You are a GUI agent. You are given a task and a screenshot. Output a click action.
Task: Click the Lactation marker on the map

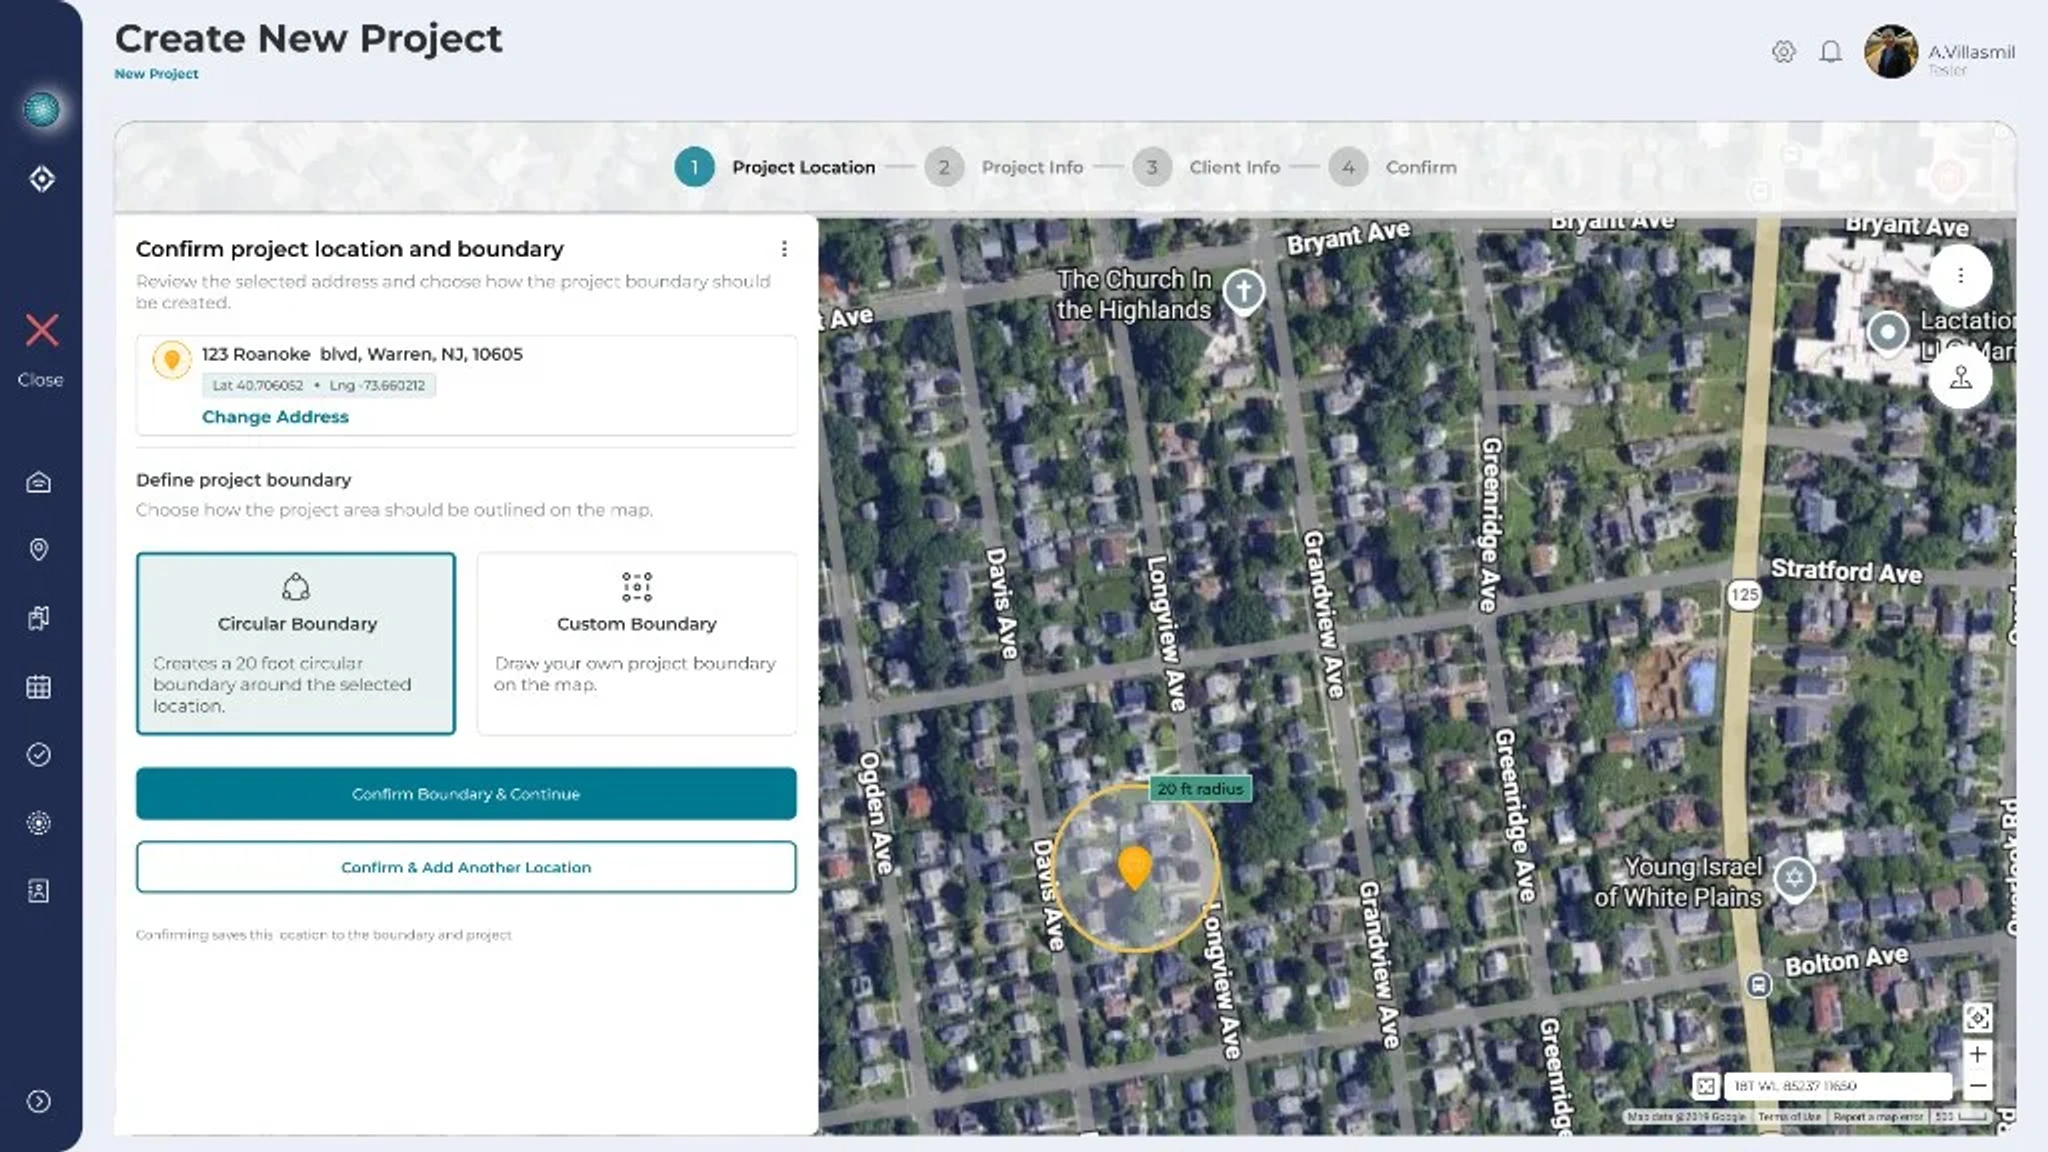pyautogui.click(x=1888, y=333)
